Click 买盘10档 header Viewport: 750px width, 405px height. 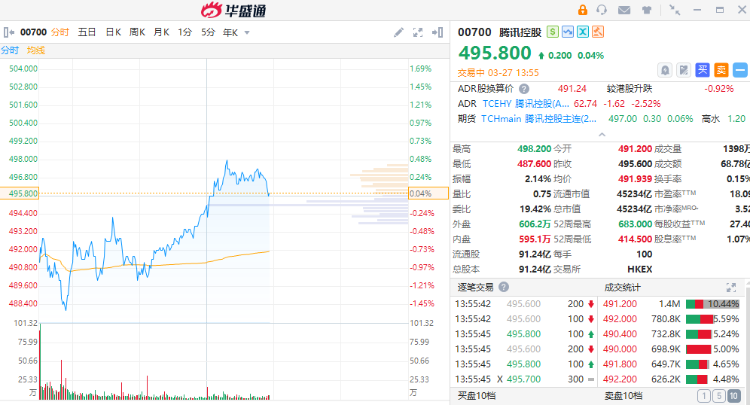point(476,396)
